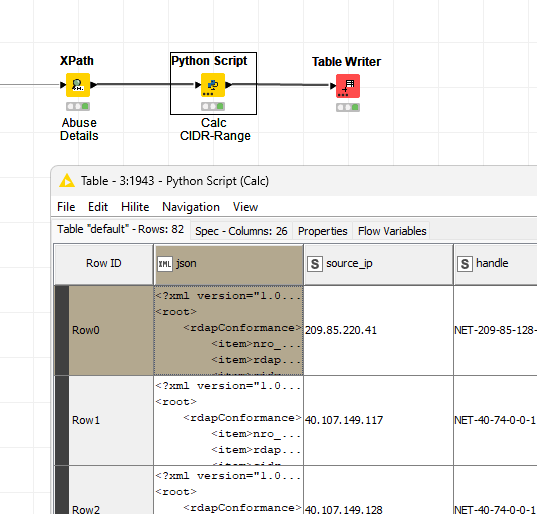537x514 pixels.
Task: Select the 209.85.220.41 source_ip cell
Action: point(378,330)
